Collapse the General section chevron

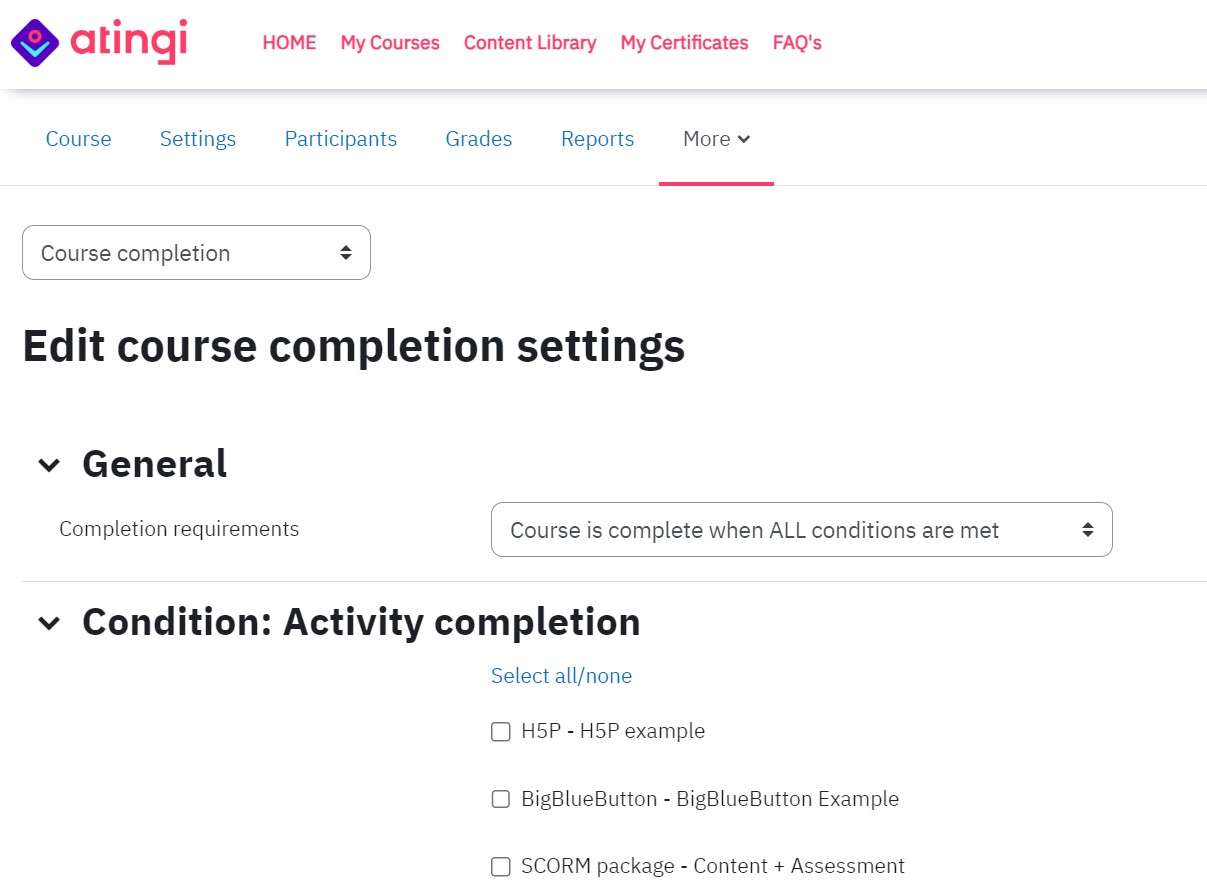click(49, 465)
